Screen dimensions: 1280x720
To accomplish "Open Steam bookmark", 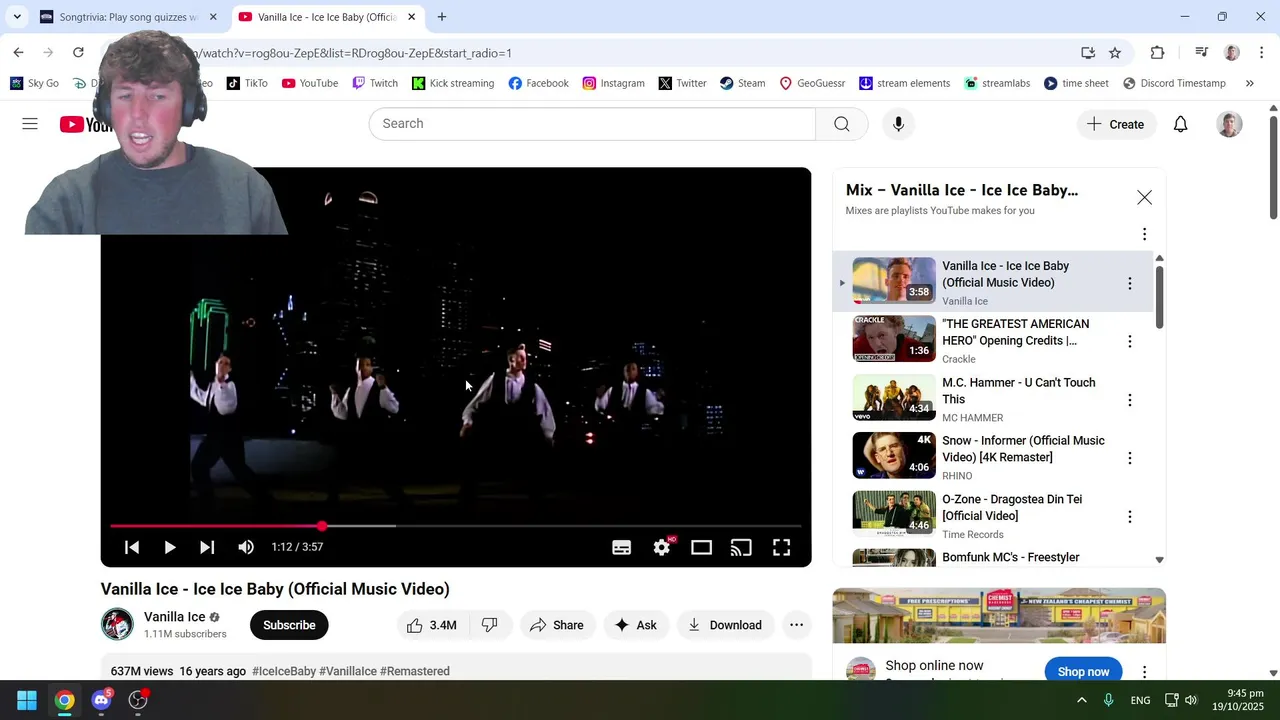I will point(742,83).
